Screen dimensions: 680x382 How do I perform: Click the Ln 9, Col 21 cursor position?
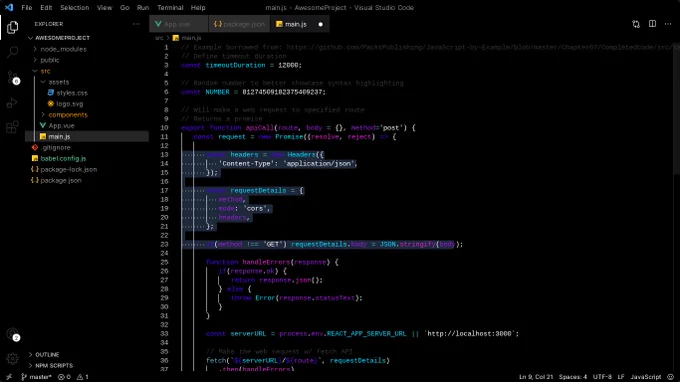coord(536,377)
